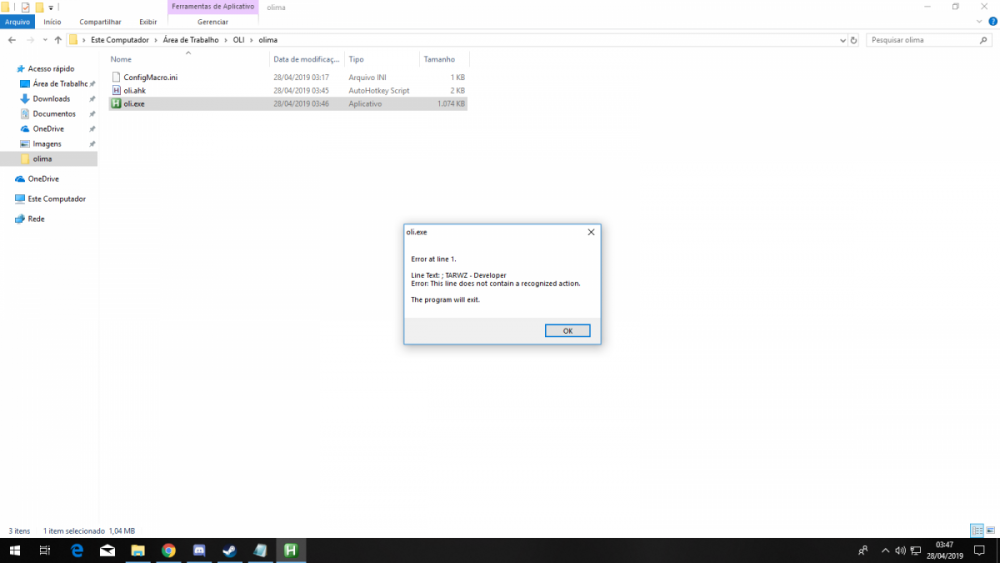Go up one folder level

58,40
